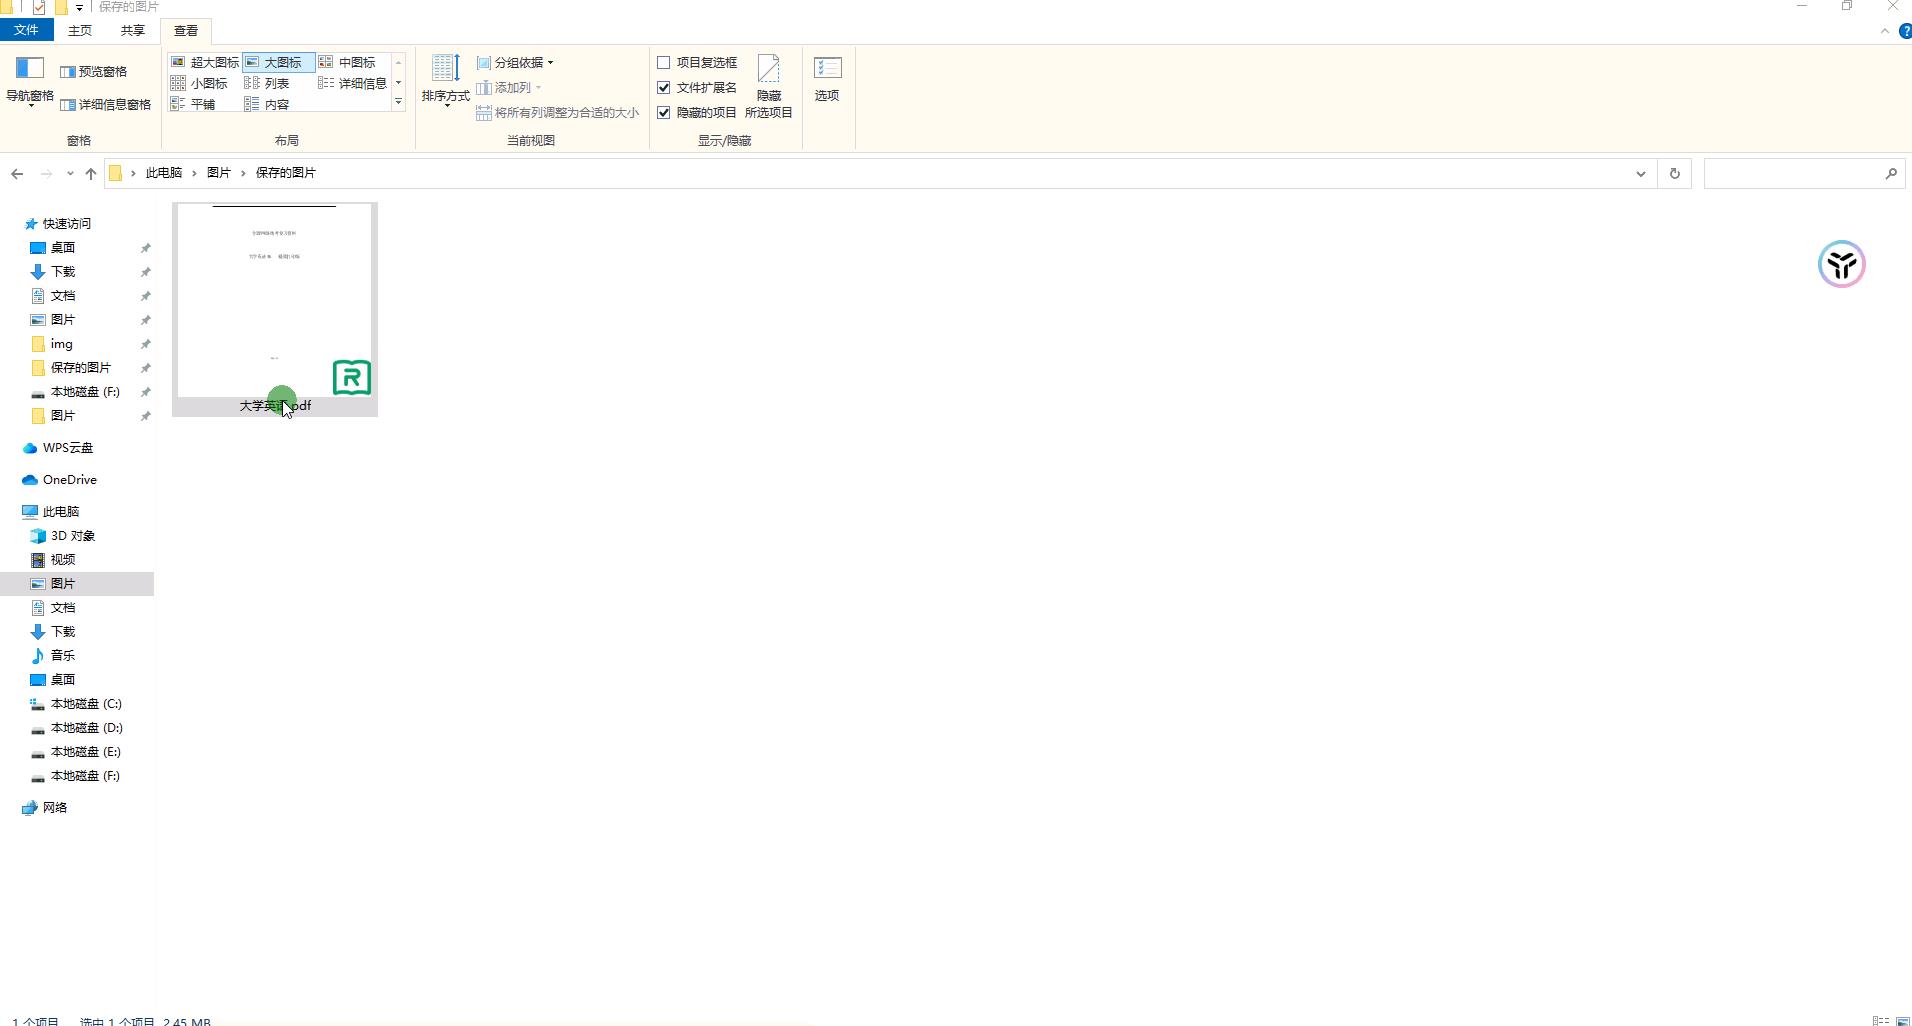This screenshot has height=1026, width=1912.
Task: Open 本地磁盘 (D:)
Action: pyautogui.click(x=86, y=728)
